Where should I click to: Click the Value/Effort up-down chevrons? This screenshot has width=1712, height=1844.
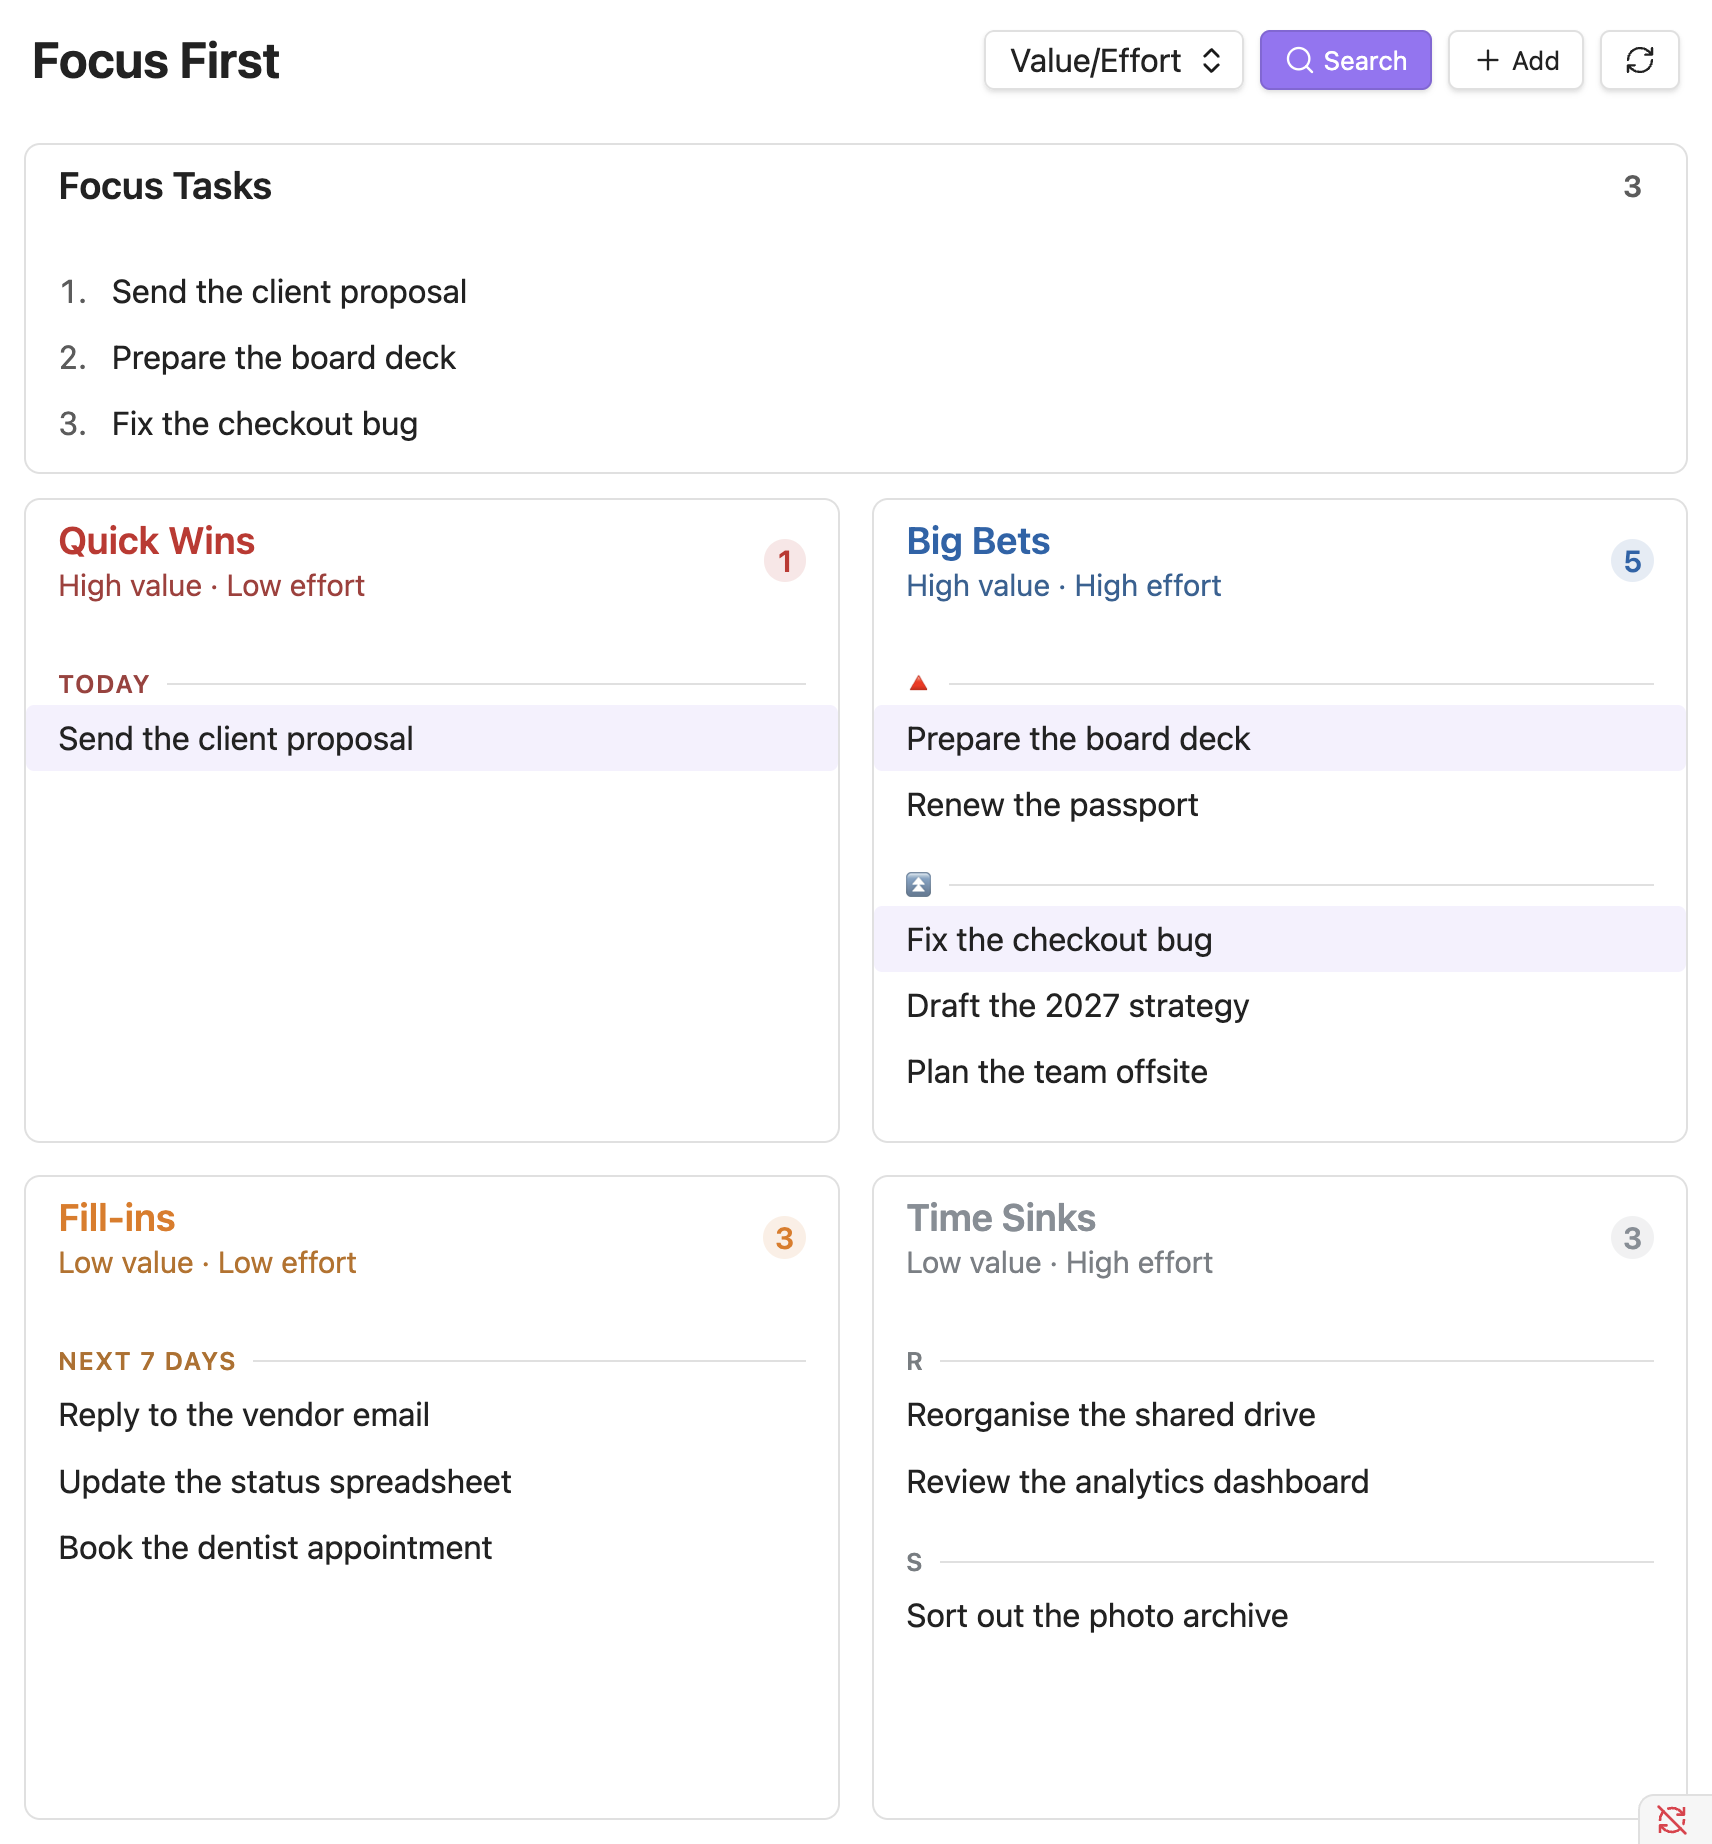pyautogui.click(x=1211, y=60)
